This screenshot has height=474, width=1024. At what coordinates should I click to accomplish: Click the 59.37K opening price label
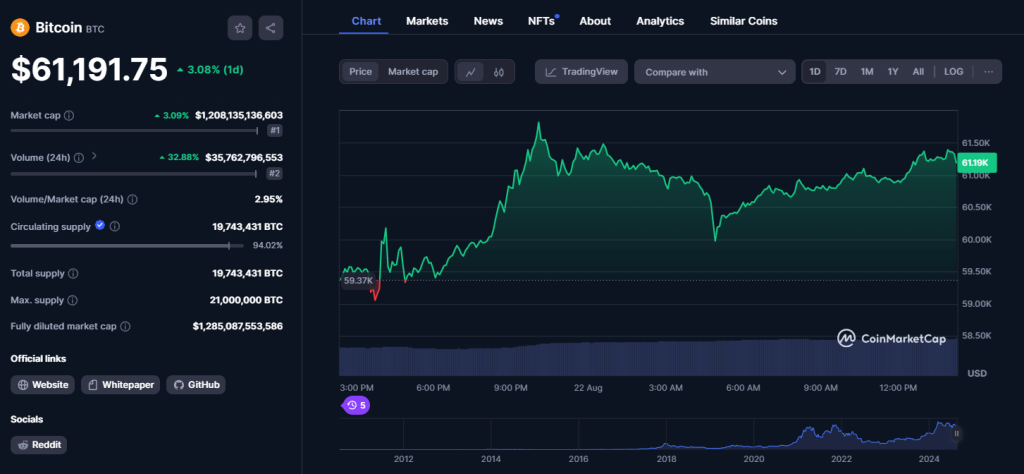point(359,281)
